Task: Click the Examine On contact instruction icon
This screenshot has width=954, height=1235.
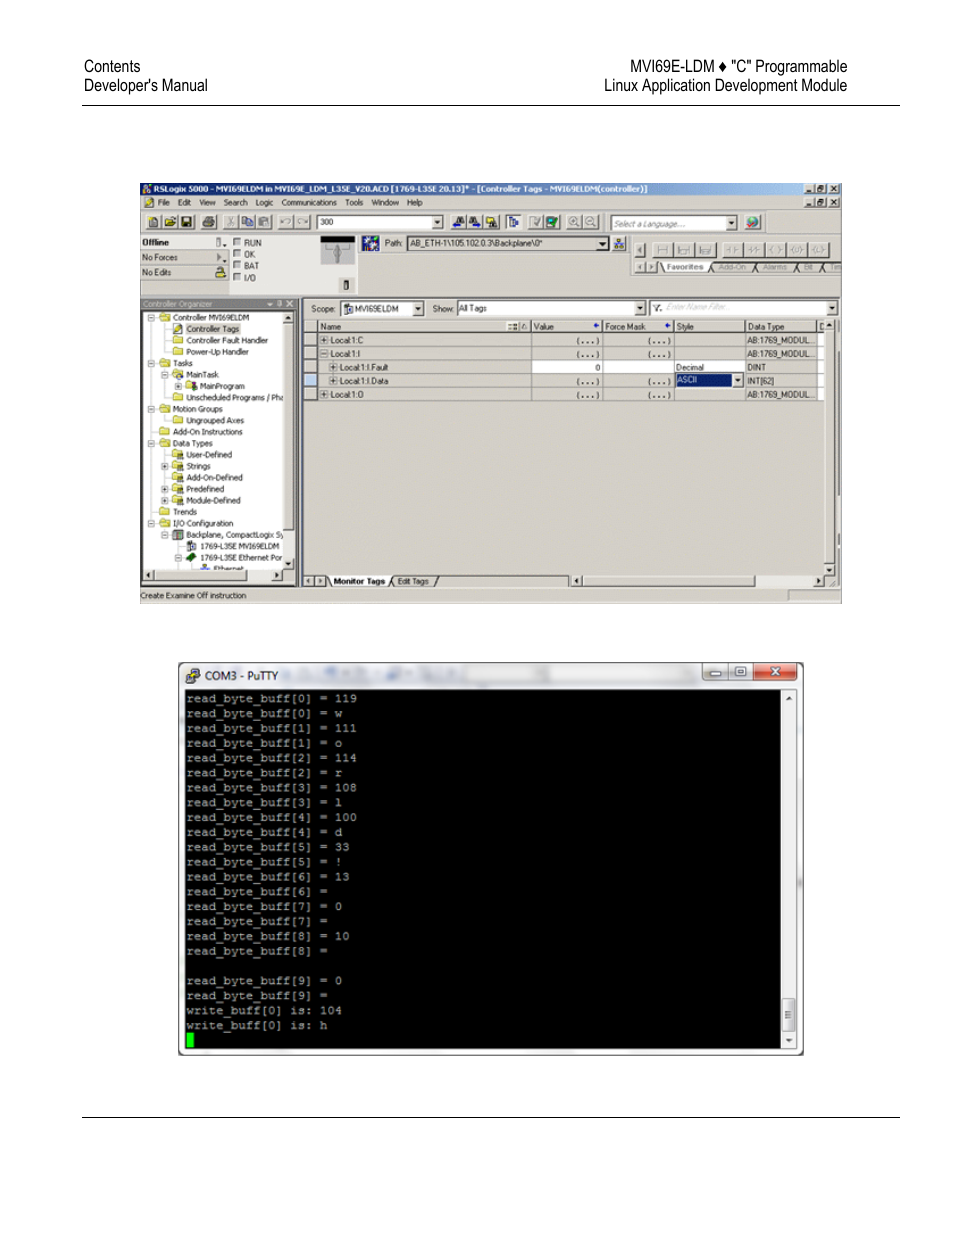Action: (x=732, y=249)
